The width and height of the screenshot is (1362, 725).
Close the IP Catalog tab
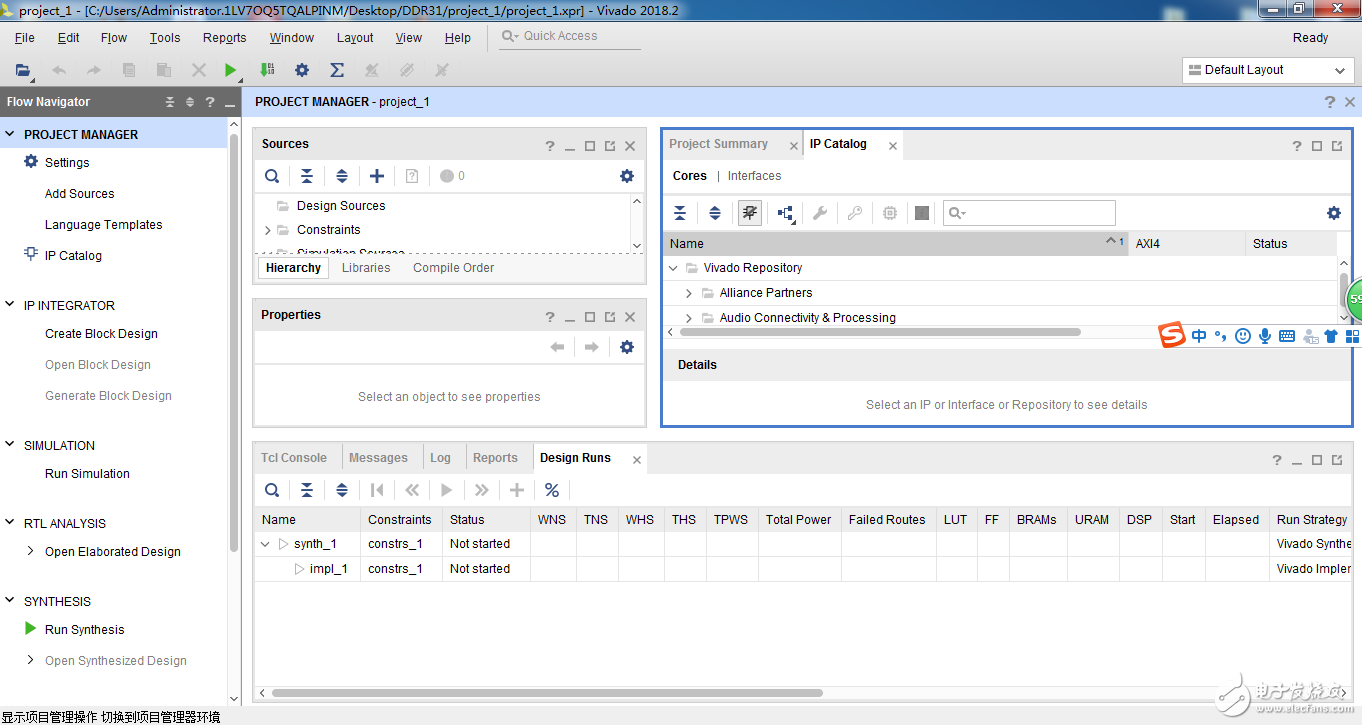coord(893,146)
